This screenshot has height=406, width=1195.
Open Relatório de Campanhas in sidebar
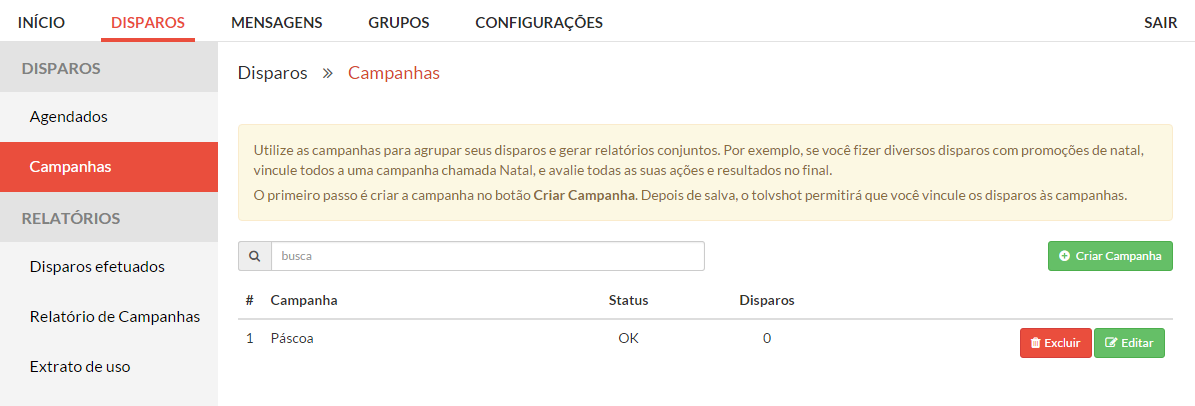click(x=109, y=316)
